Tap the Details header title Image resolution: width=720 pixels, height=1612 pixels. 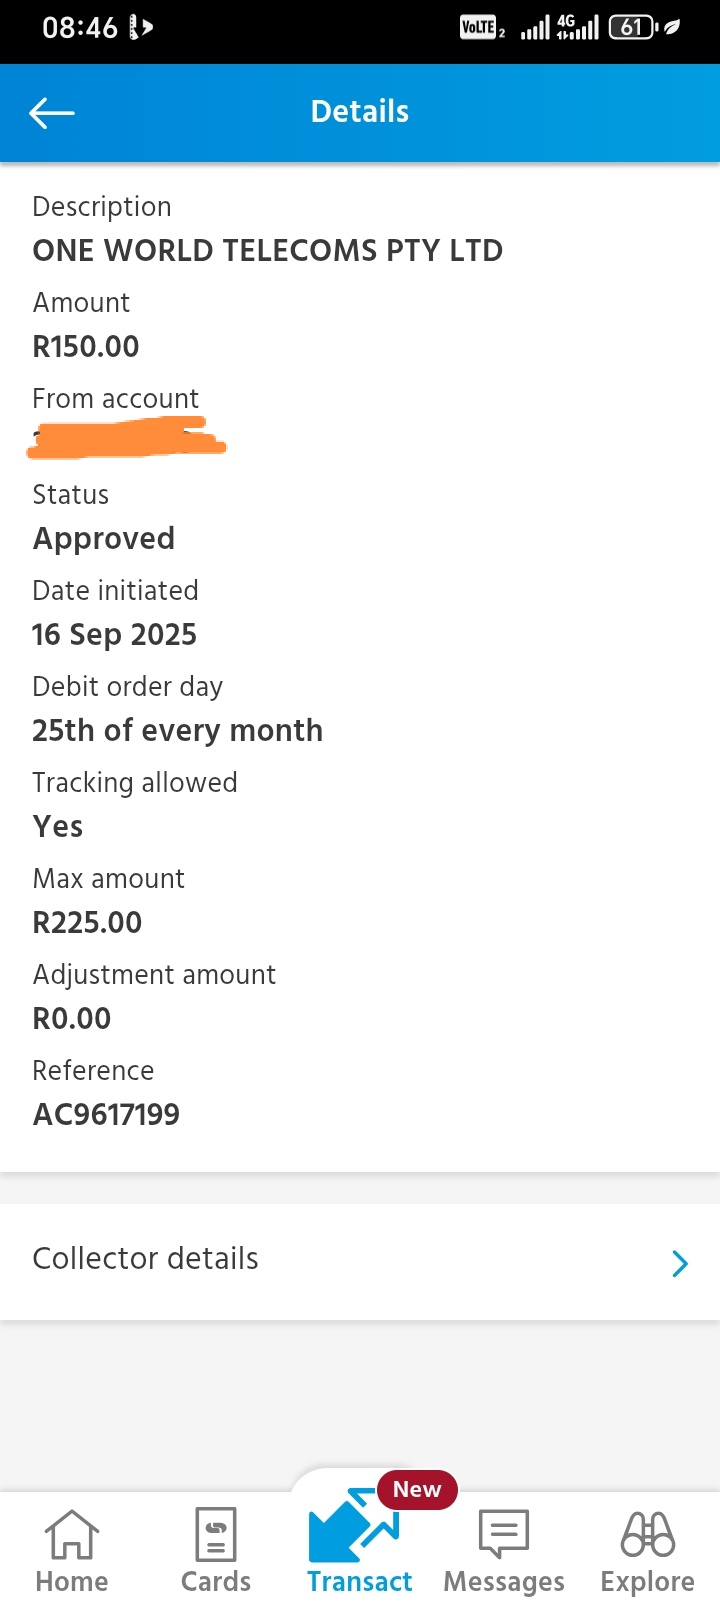pyautogui.click(x=360, y=112)
